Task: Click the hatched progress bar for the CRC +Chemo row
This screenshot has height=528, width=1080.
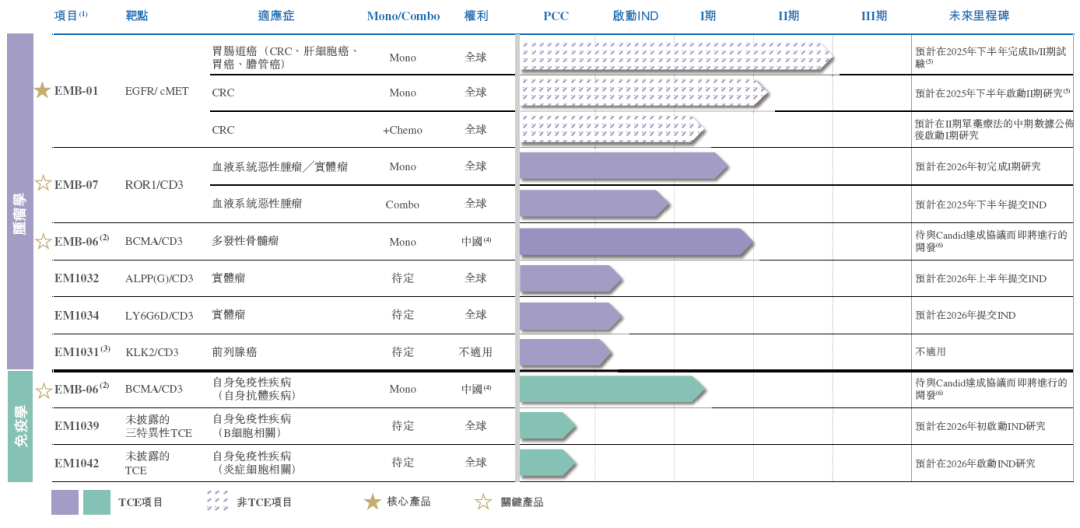Action: coord(612,129)
